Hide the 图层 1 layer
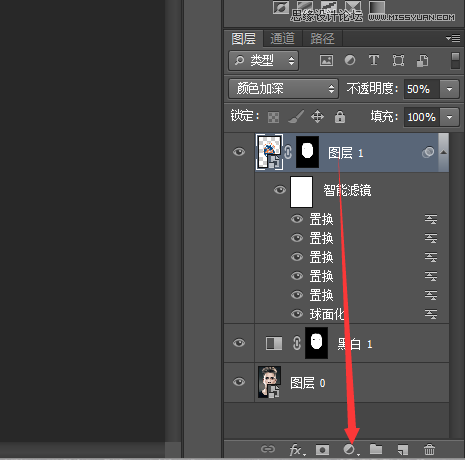 (x=239, y=152)
